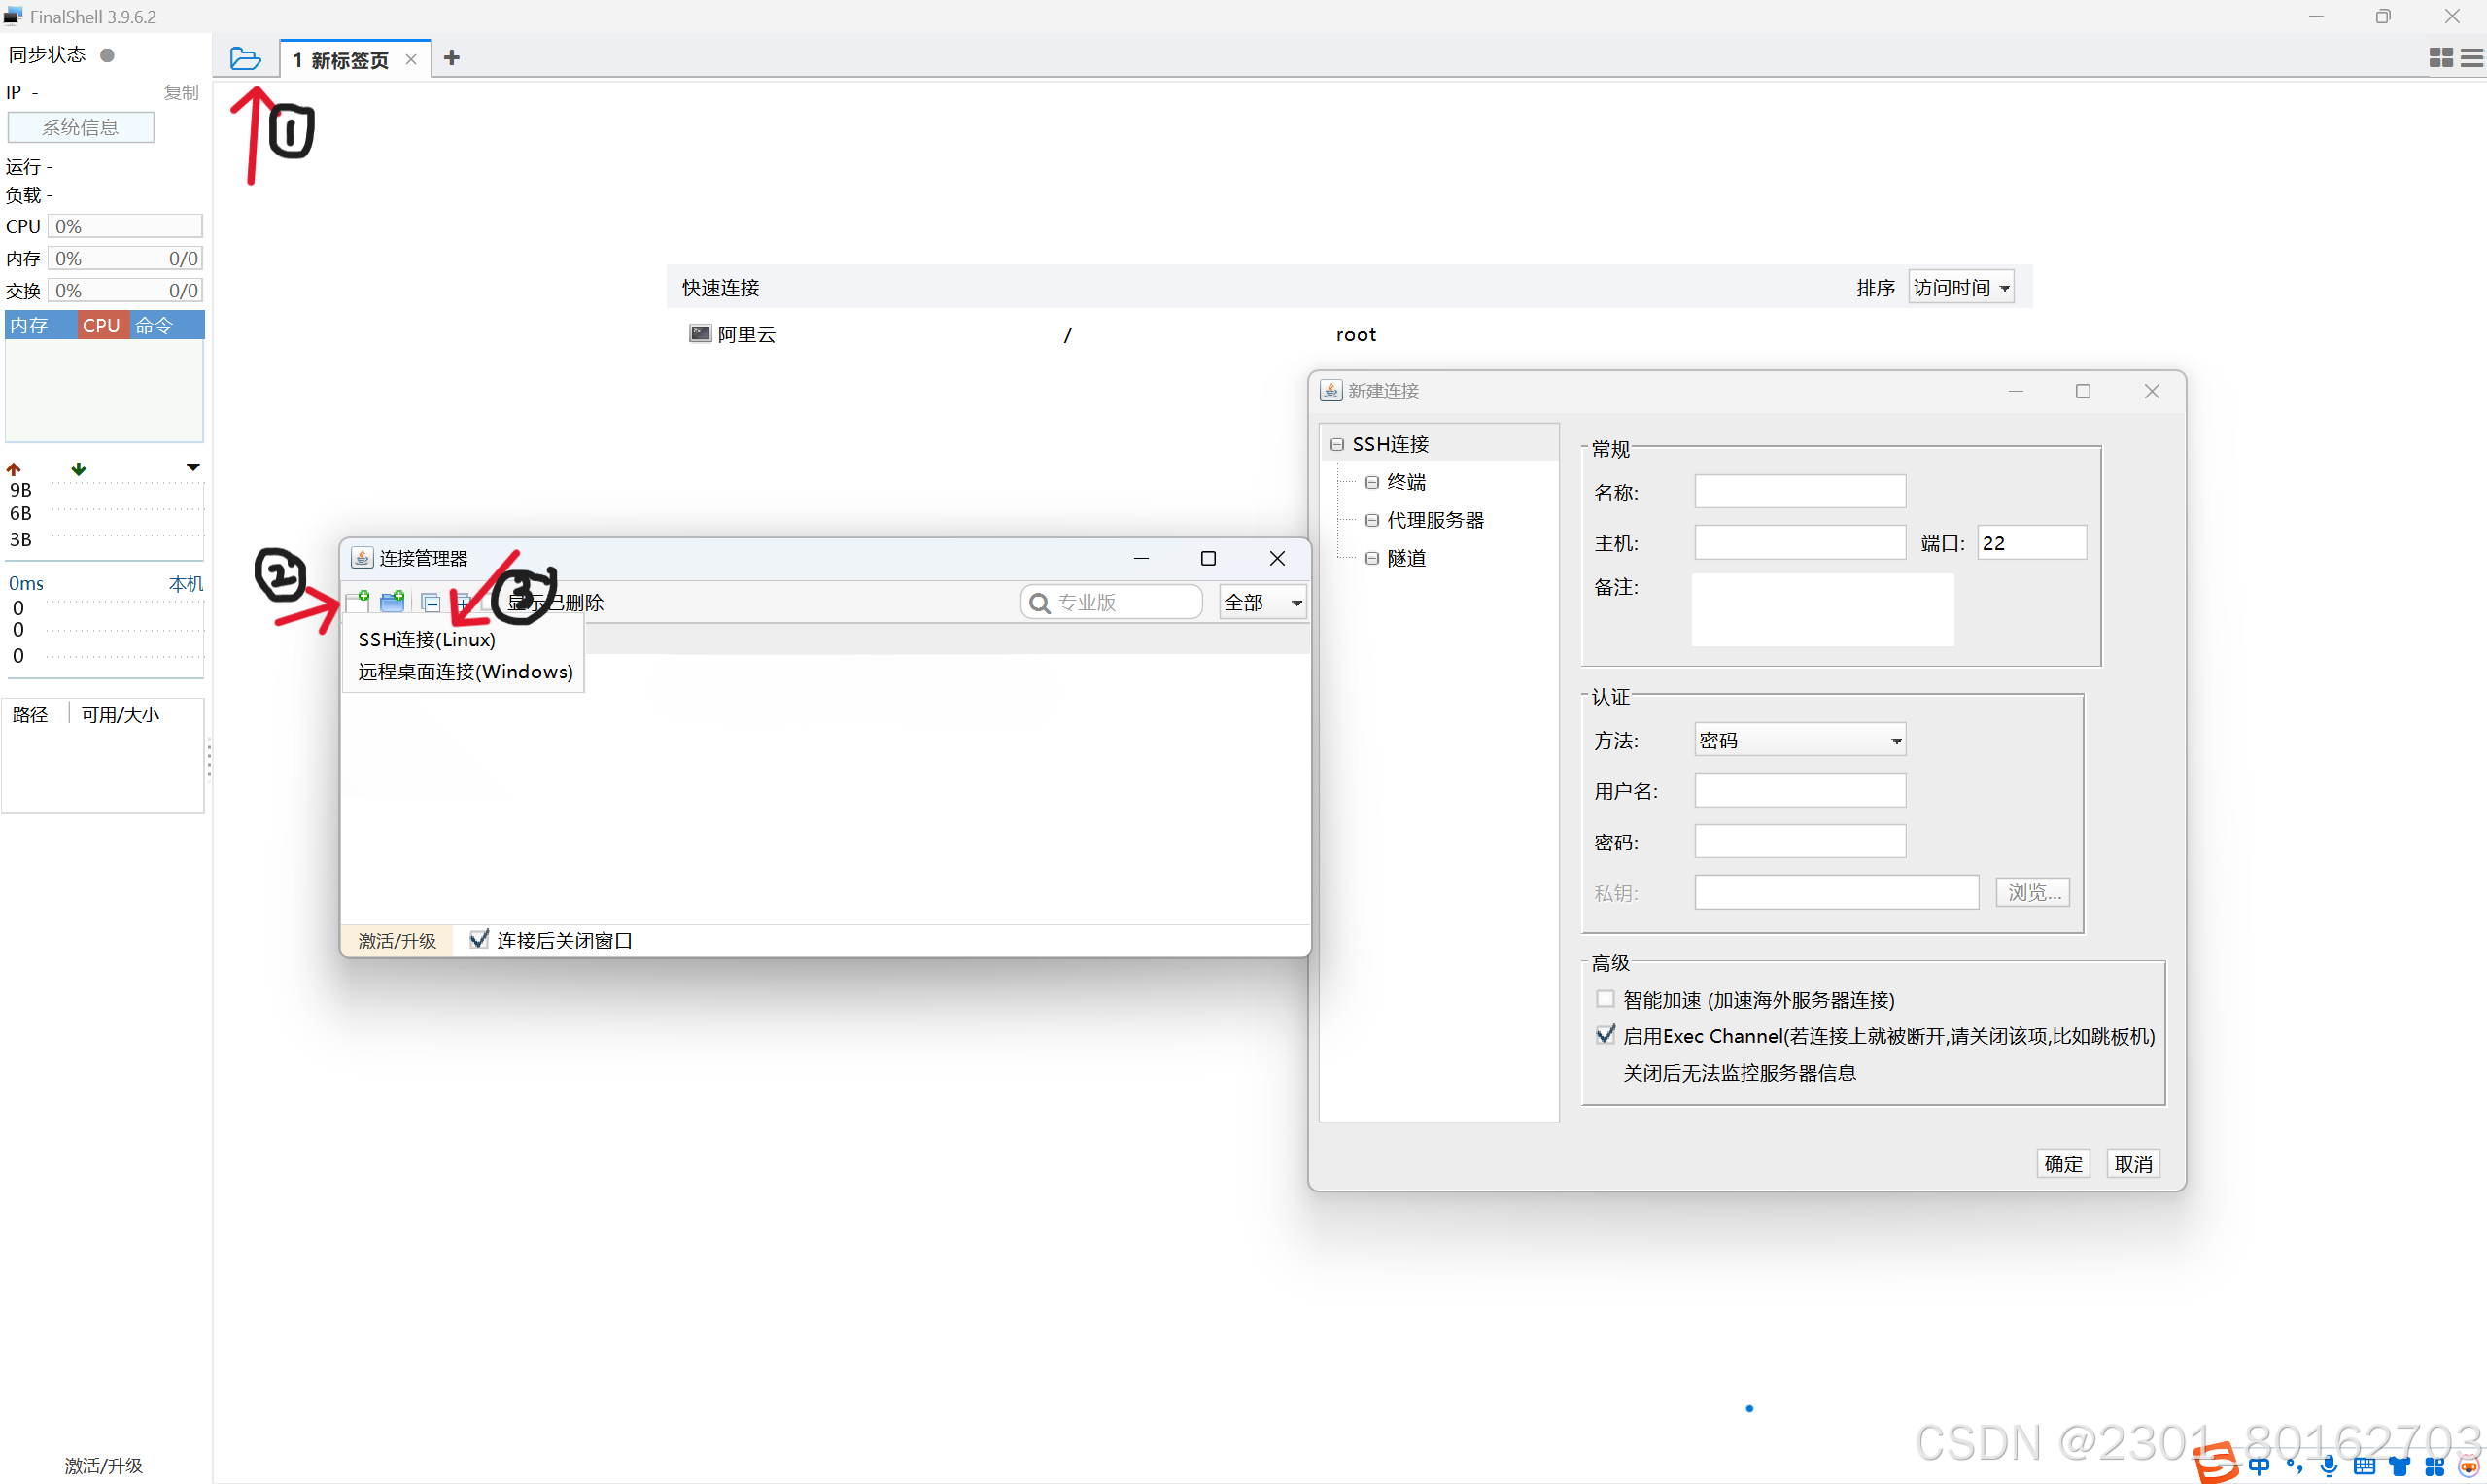
Task: Select 远程桌面连接(Windows) menu entry
Action: point(465,671)
